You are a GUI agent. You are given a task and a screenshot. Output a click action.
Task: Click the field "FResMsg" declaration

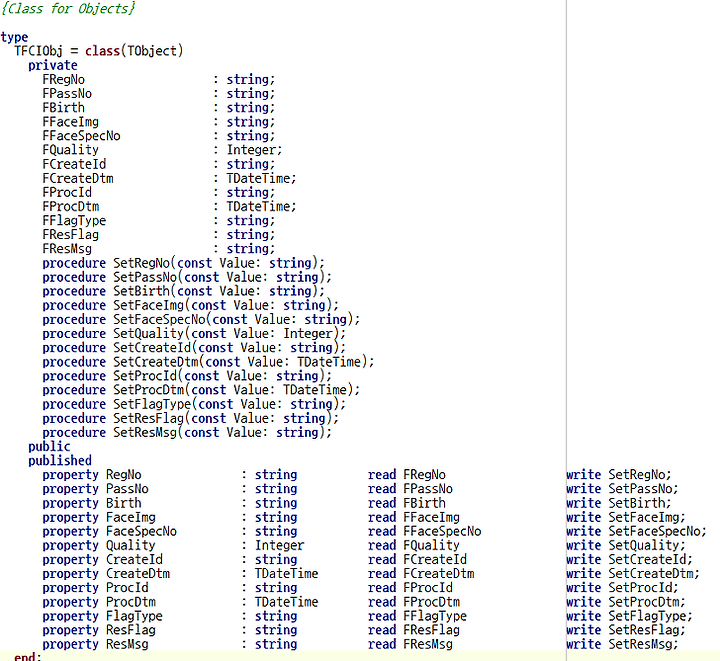pyautogui.click(x=67, y=249)
